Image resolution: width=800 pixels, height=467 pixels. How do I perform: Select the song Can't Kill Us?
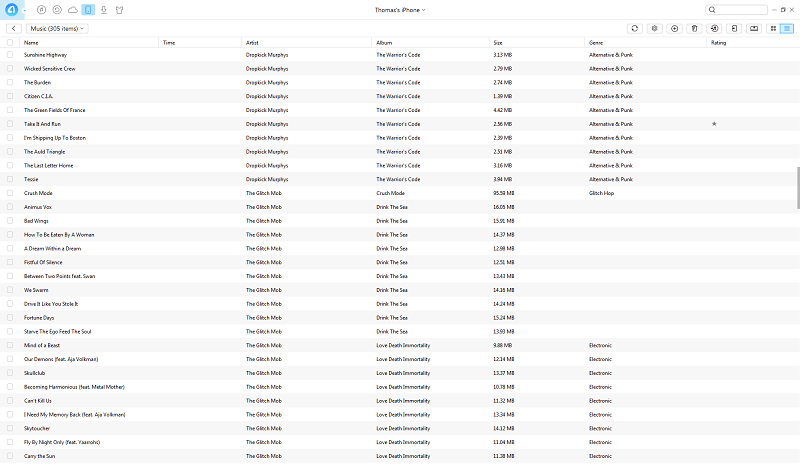click(x=38, y=401)
